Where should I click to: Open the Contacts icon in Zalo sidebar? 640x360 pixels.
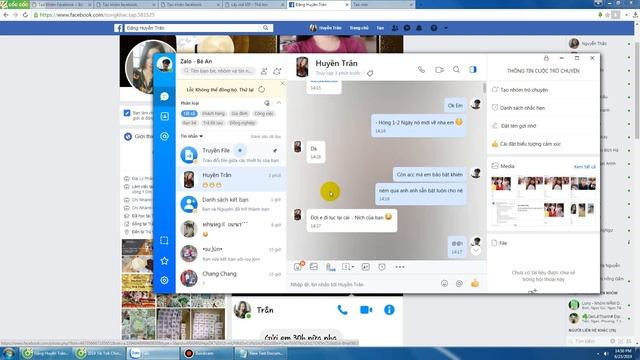[x=164, y=116]
